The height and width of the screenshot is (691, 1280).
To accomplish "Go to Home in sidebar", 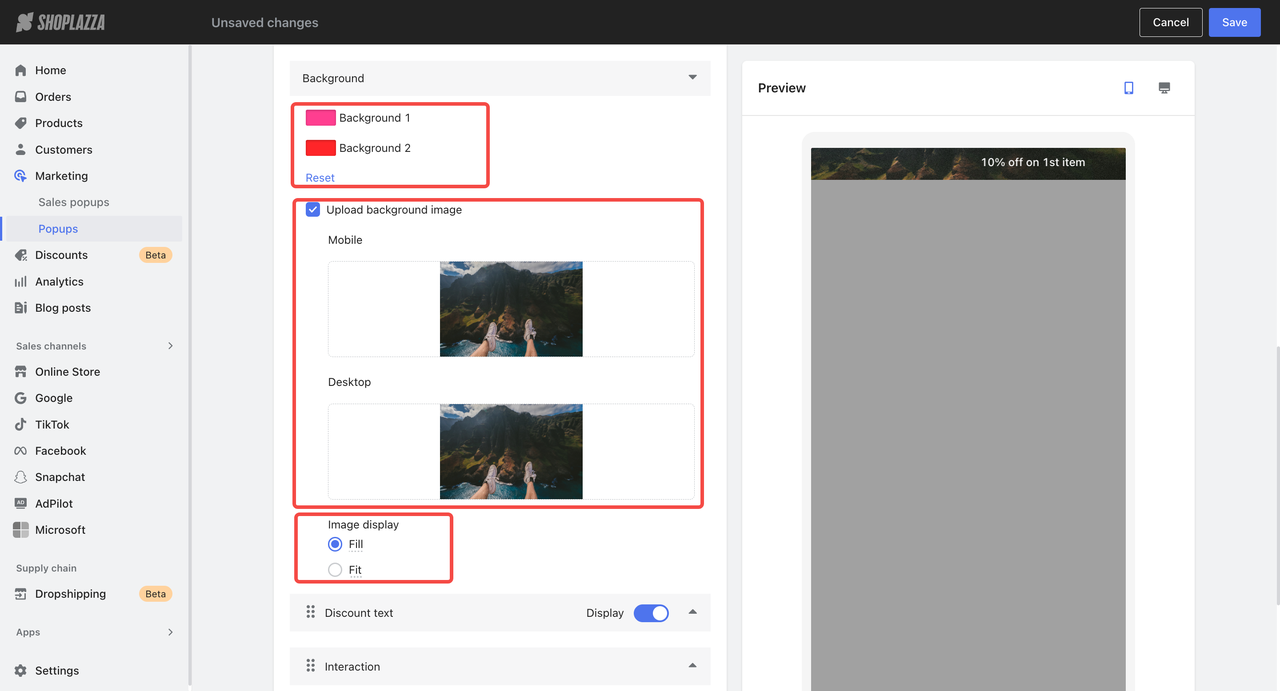I will click(x=51, y=70).
